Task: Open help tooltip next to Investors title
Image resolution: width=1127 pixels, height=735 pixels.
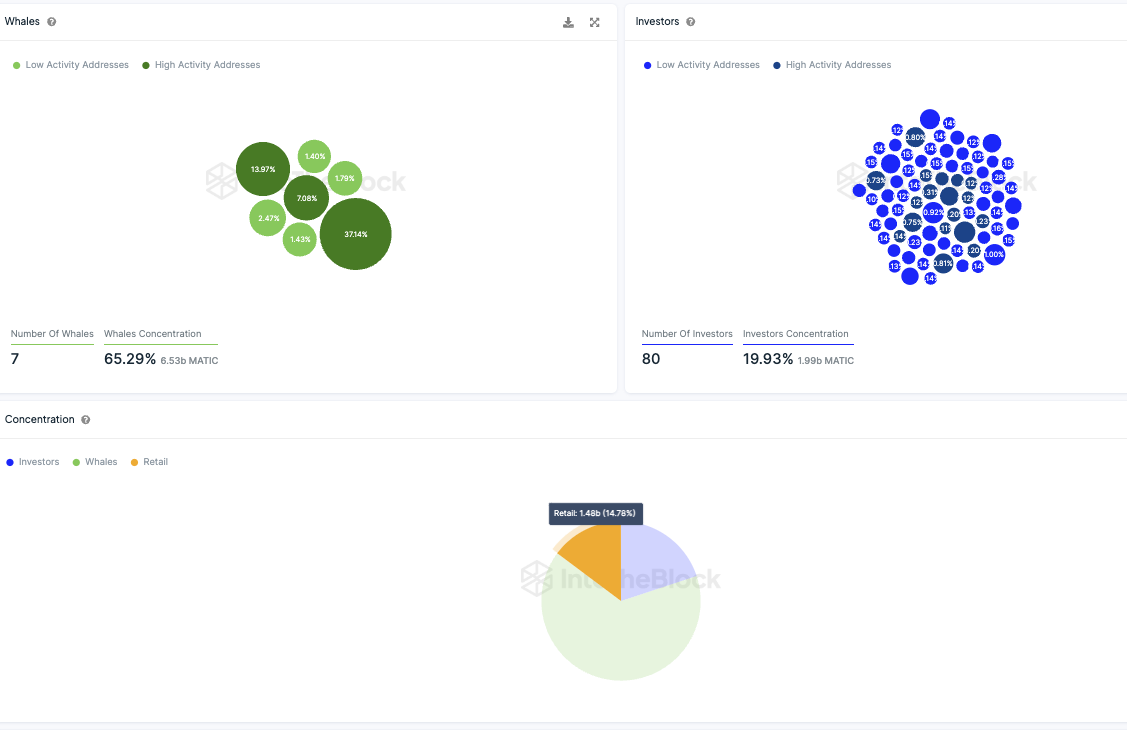Action: pyautogui.click(x=691, y=22)
